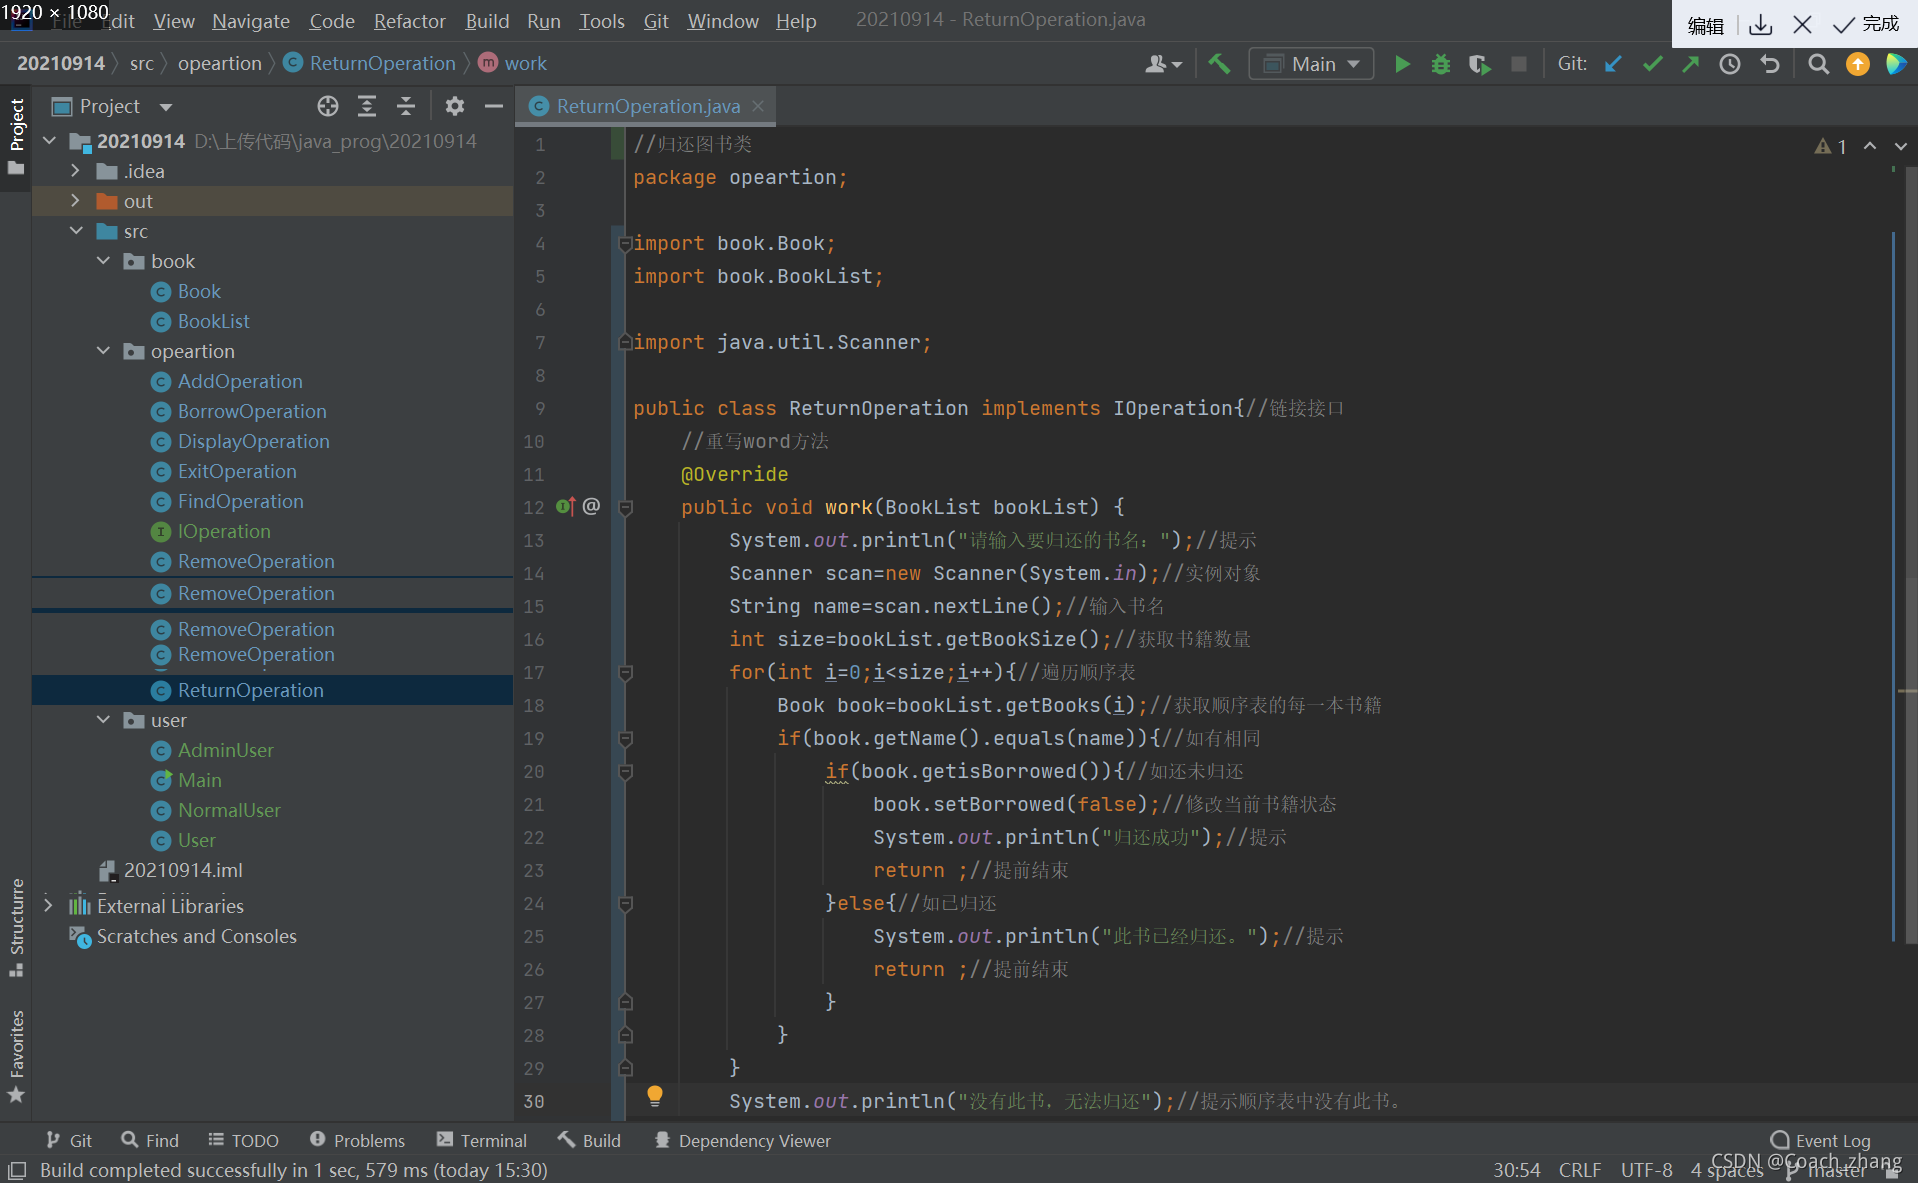Collapse all in Project panel
The height and width of the screenshot is (1183, 1918).
tap(406, 106)
